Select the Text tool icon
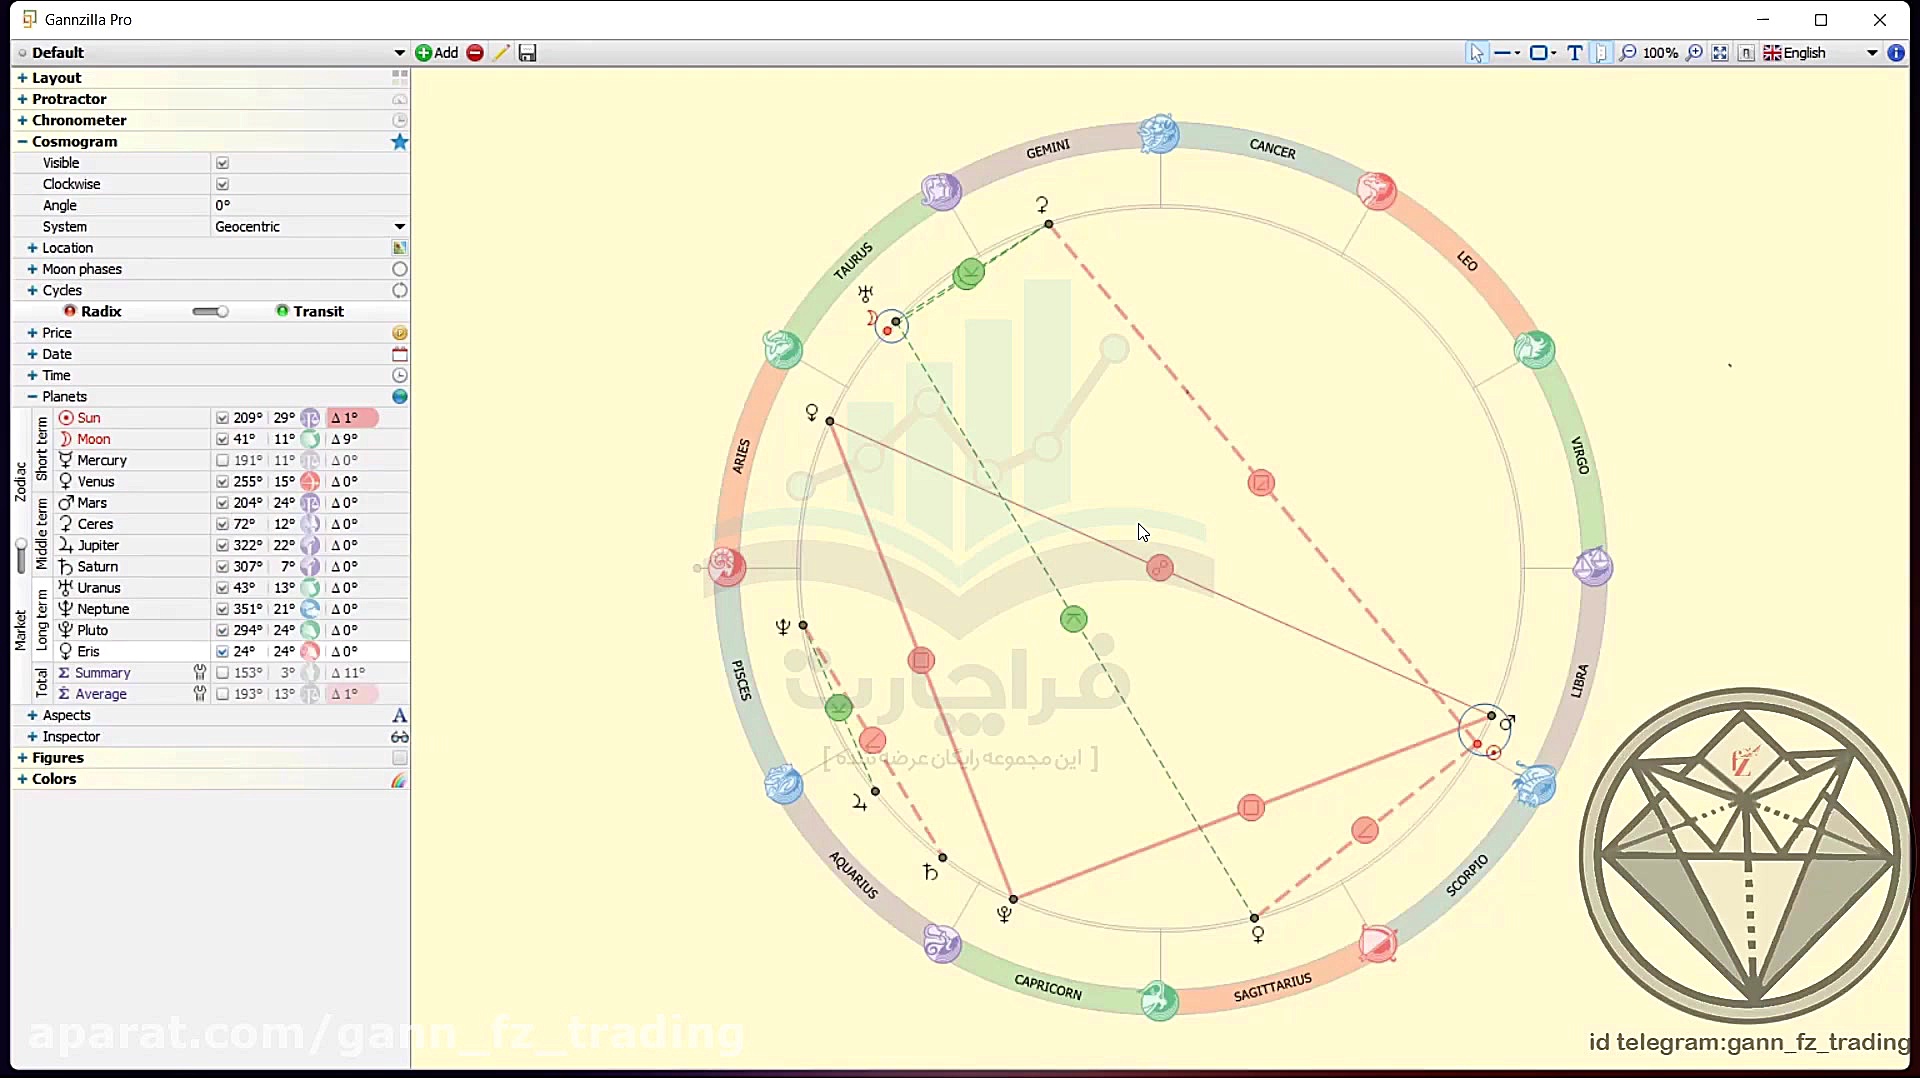 click(x=1575, y=53)
